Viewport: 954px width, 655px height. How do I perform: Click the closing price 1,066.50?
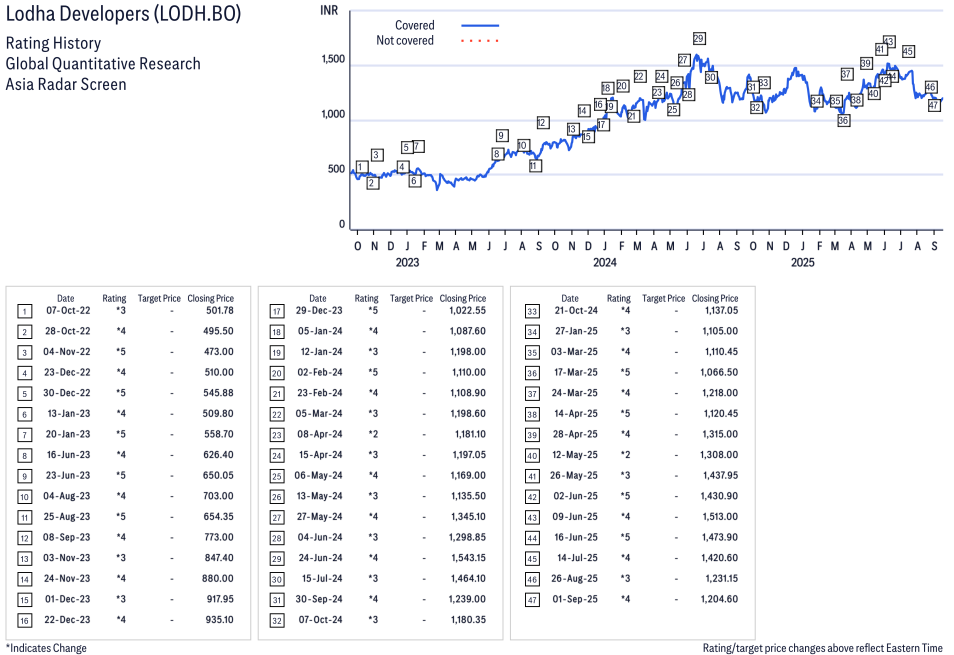click(x=719, y=372)
